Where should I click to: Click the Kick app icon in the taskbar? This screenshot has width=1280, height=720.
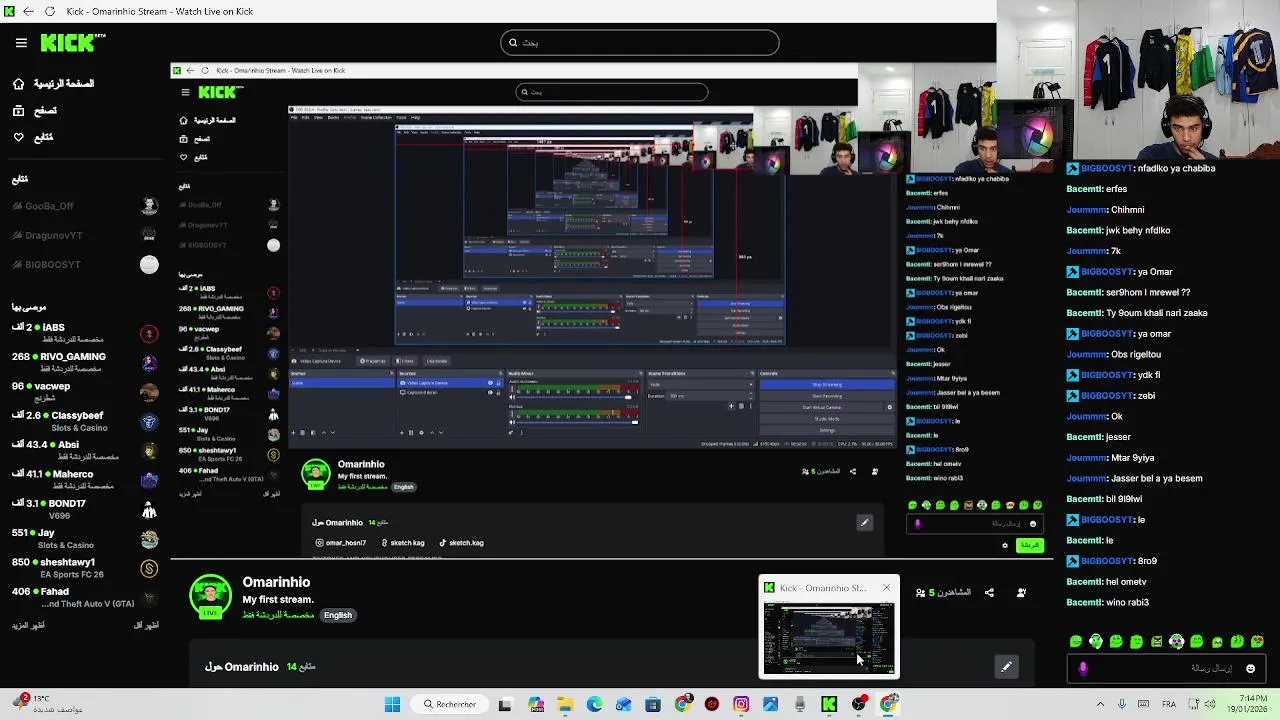[x=829, y=704]
